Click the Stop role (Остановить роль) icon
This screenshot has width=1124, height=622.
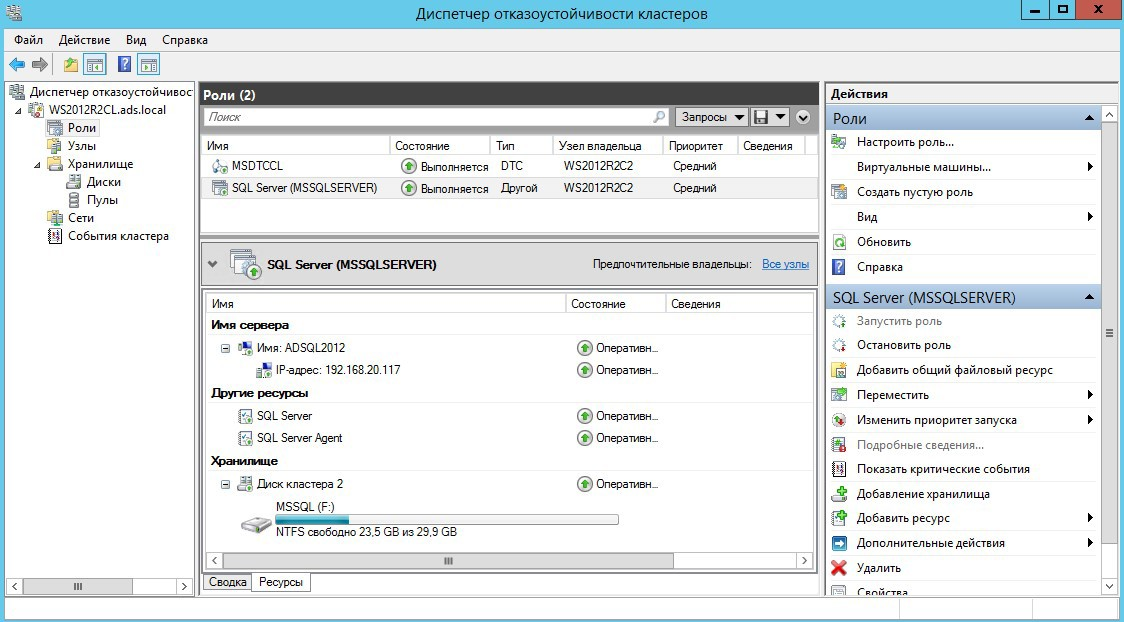click(x=839, y=345)
